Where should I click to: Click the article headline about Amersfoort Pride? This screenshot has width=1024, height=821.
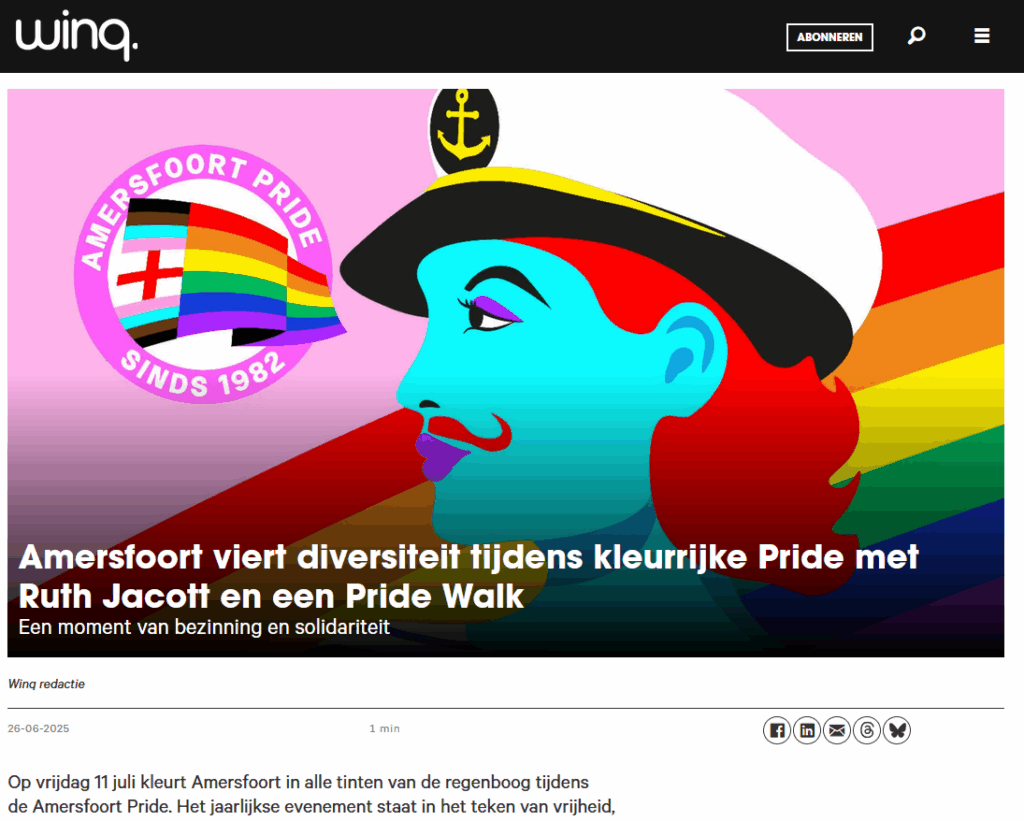468,577
